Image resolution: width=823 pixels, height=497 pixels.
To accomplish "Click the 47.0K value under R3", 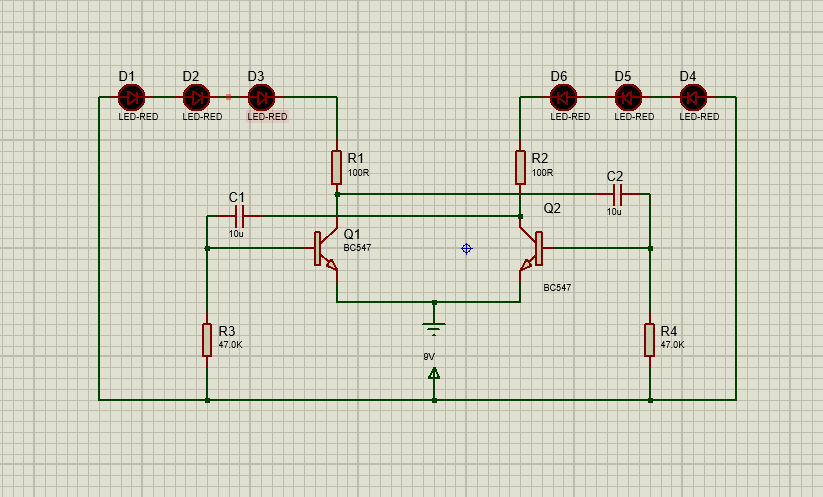I will [230, 345].
